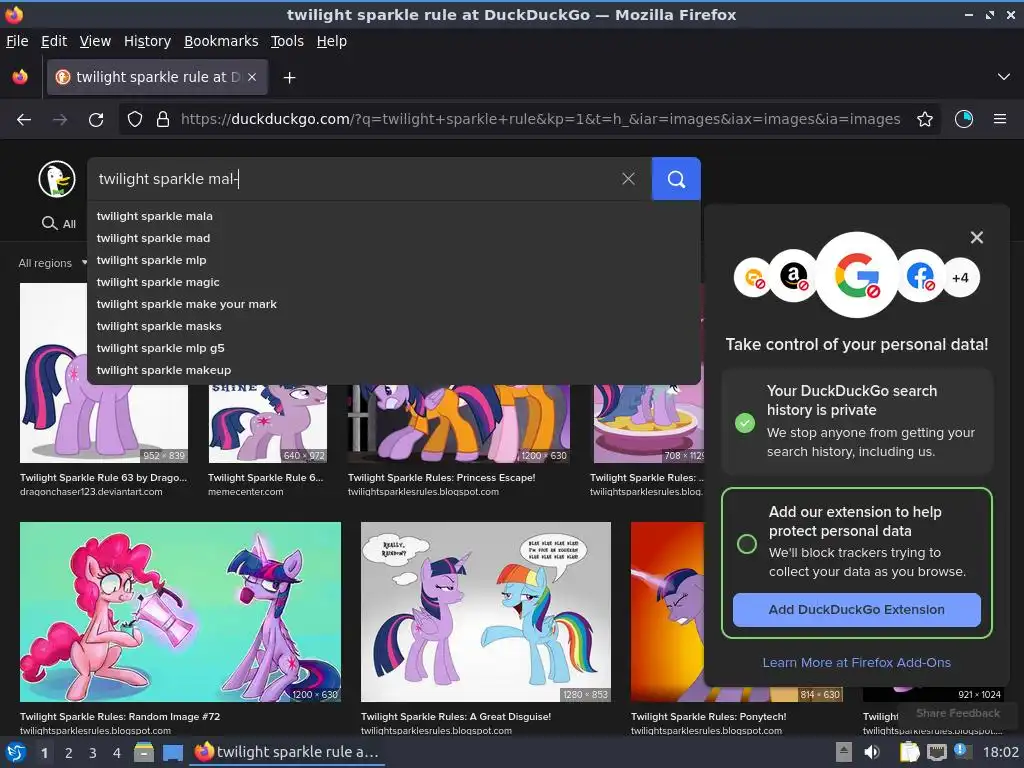Open A Great Disguise thumbnail

coord(486,612)
